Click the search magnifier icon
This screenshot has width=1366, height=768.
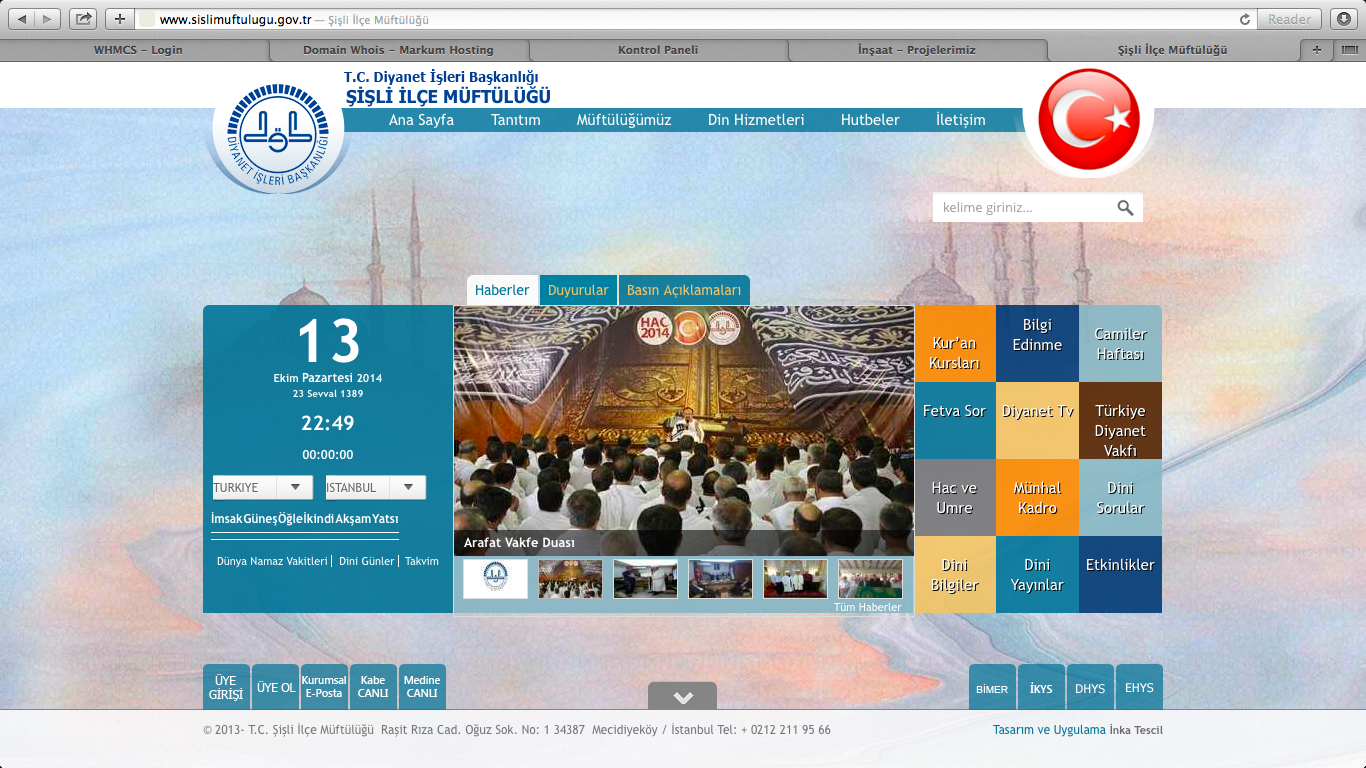pos(1125,208)
